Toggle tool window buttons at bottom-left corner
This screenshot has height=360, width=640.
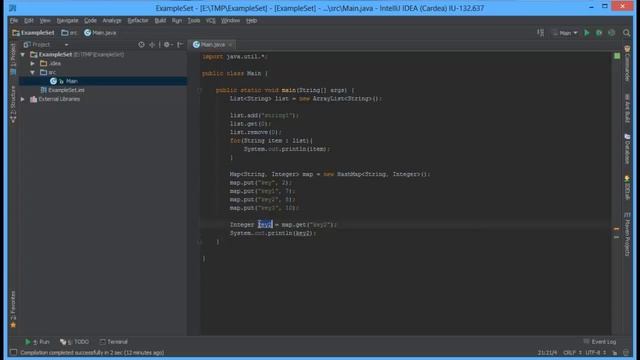(x=13, y=352)
